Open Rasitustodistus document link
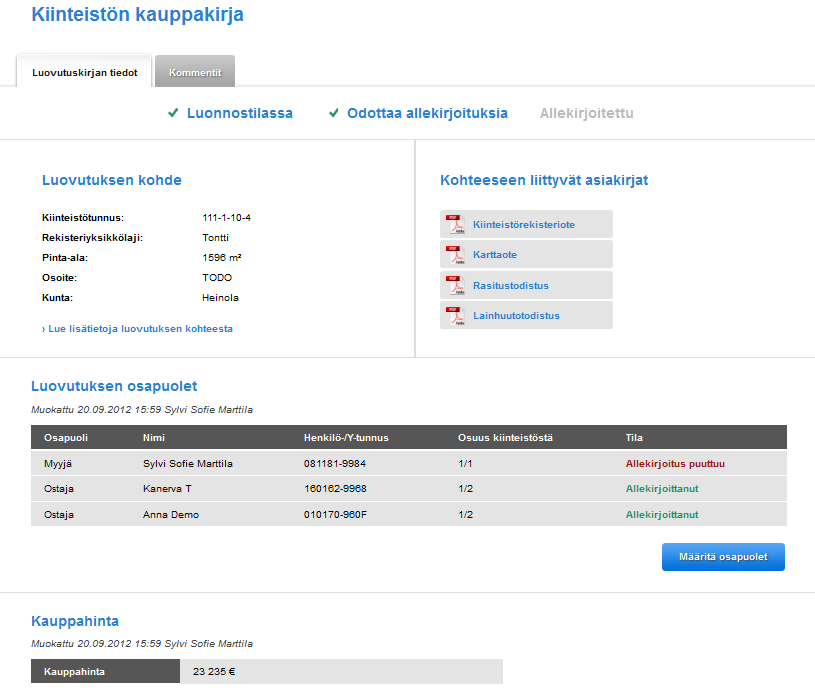This screenshot has width=815, height=695. 511,285
